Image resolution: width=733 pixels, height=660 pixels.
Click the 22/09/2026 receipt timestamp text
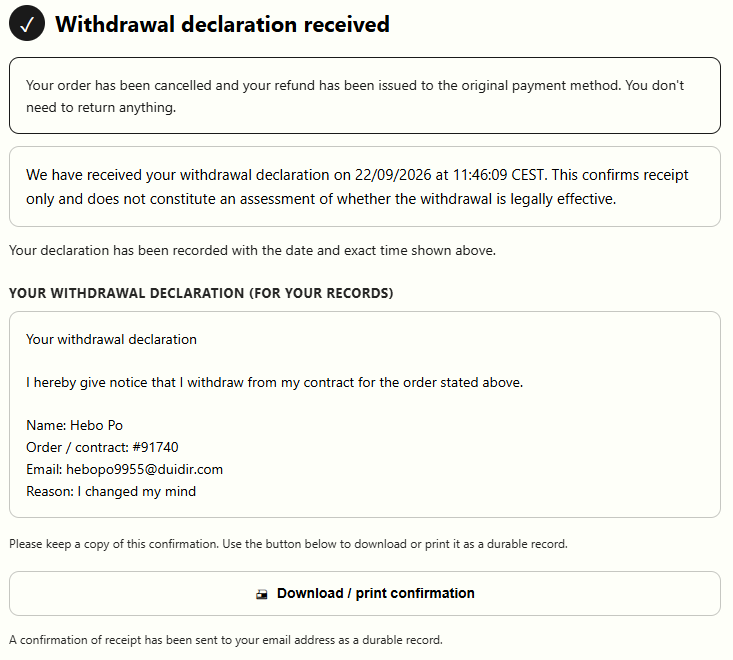[x=393, y=175]
